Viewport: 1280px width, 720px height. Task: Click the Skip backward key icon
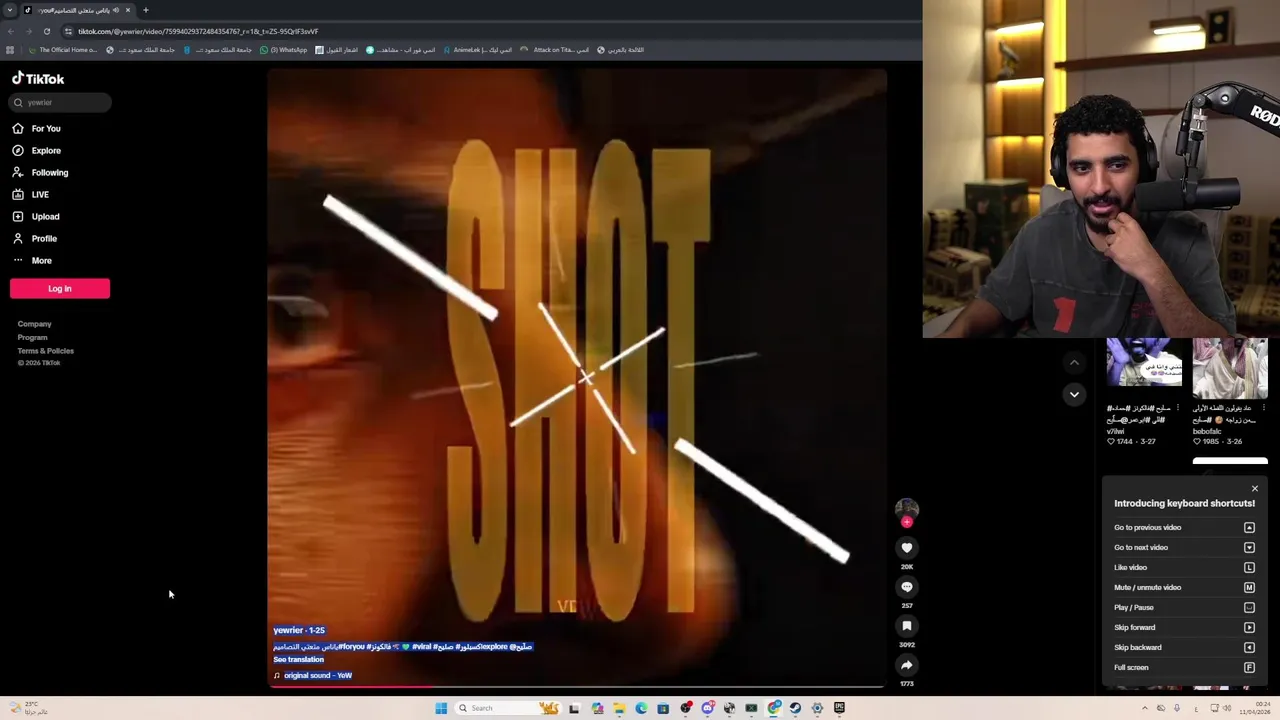pos(1249,647)
